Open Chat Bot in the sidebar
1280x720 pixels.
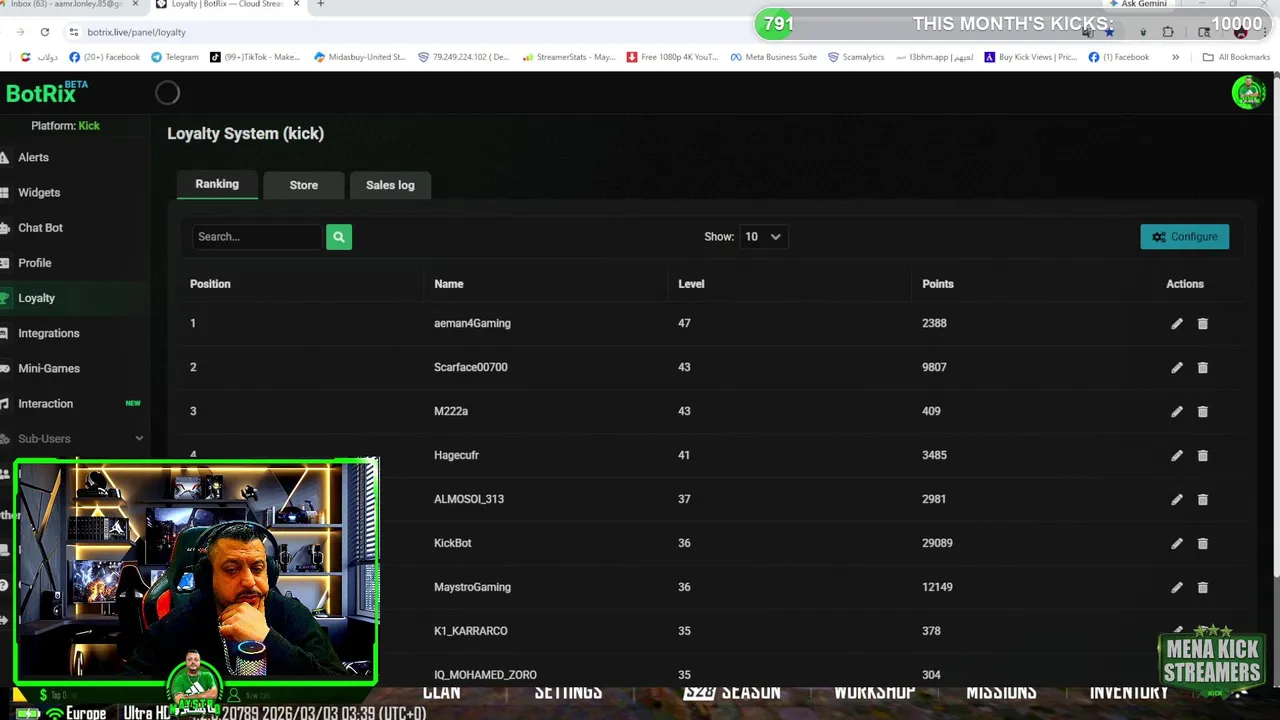75,228
